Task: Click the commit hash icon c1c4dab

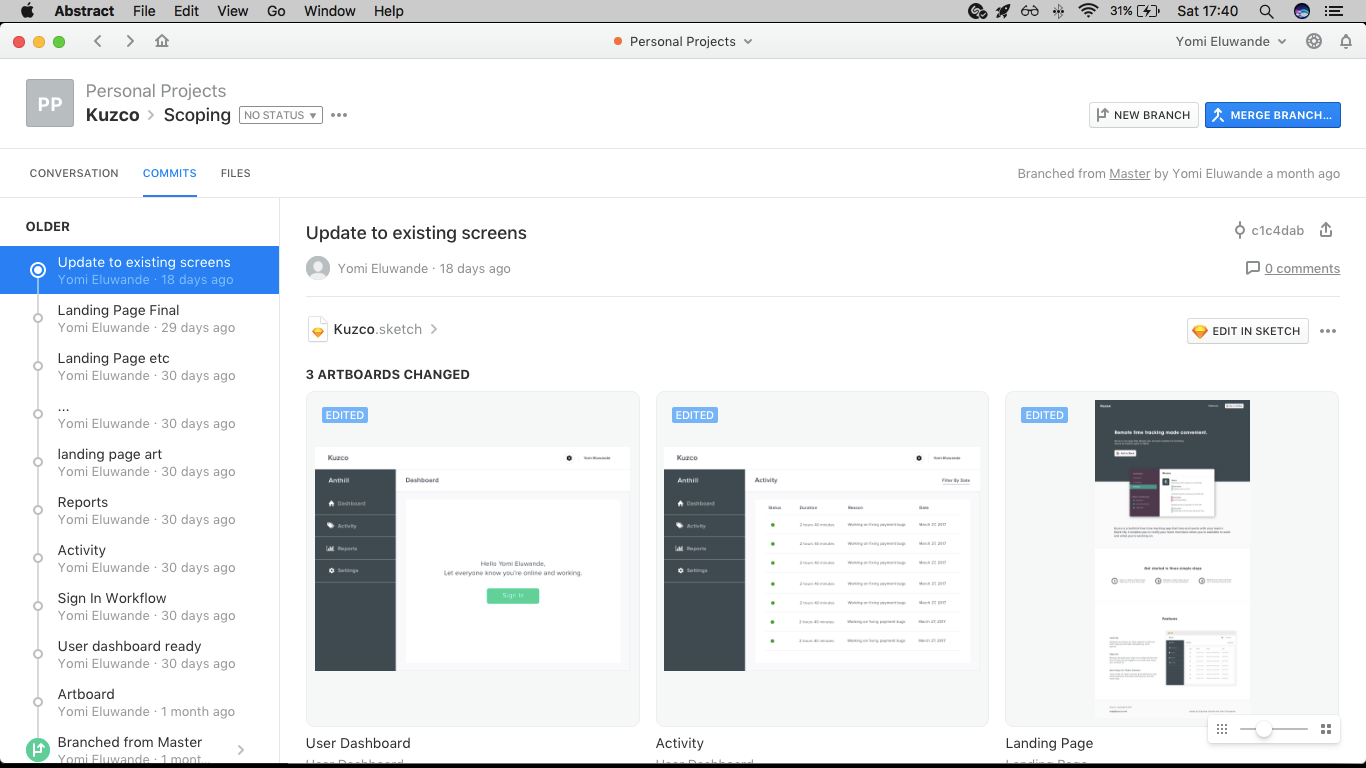Action: (1240, 230)
